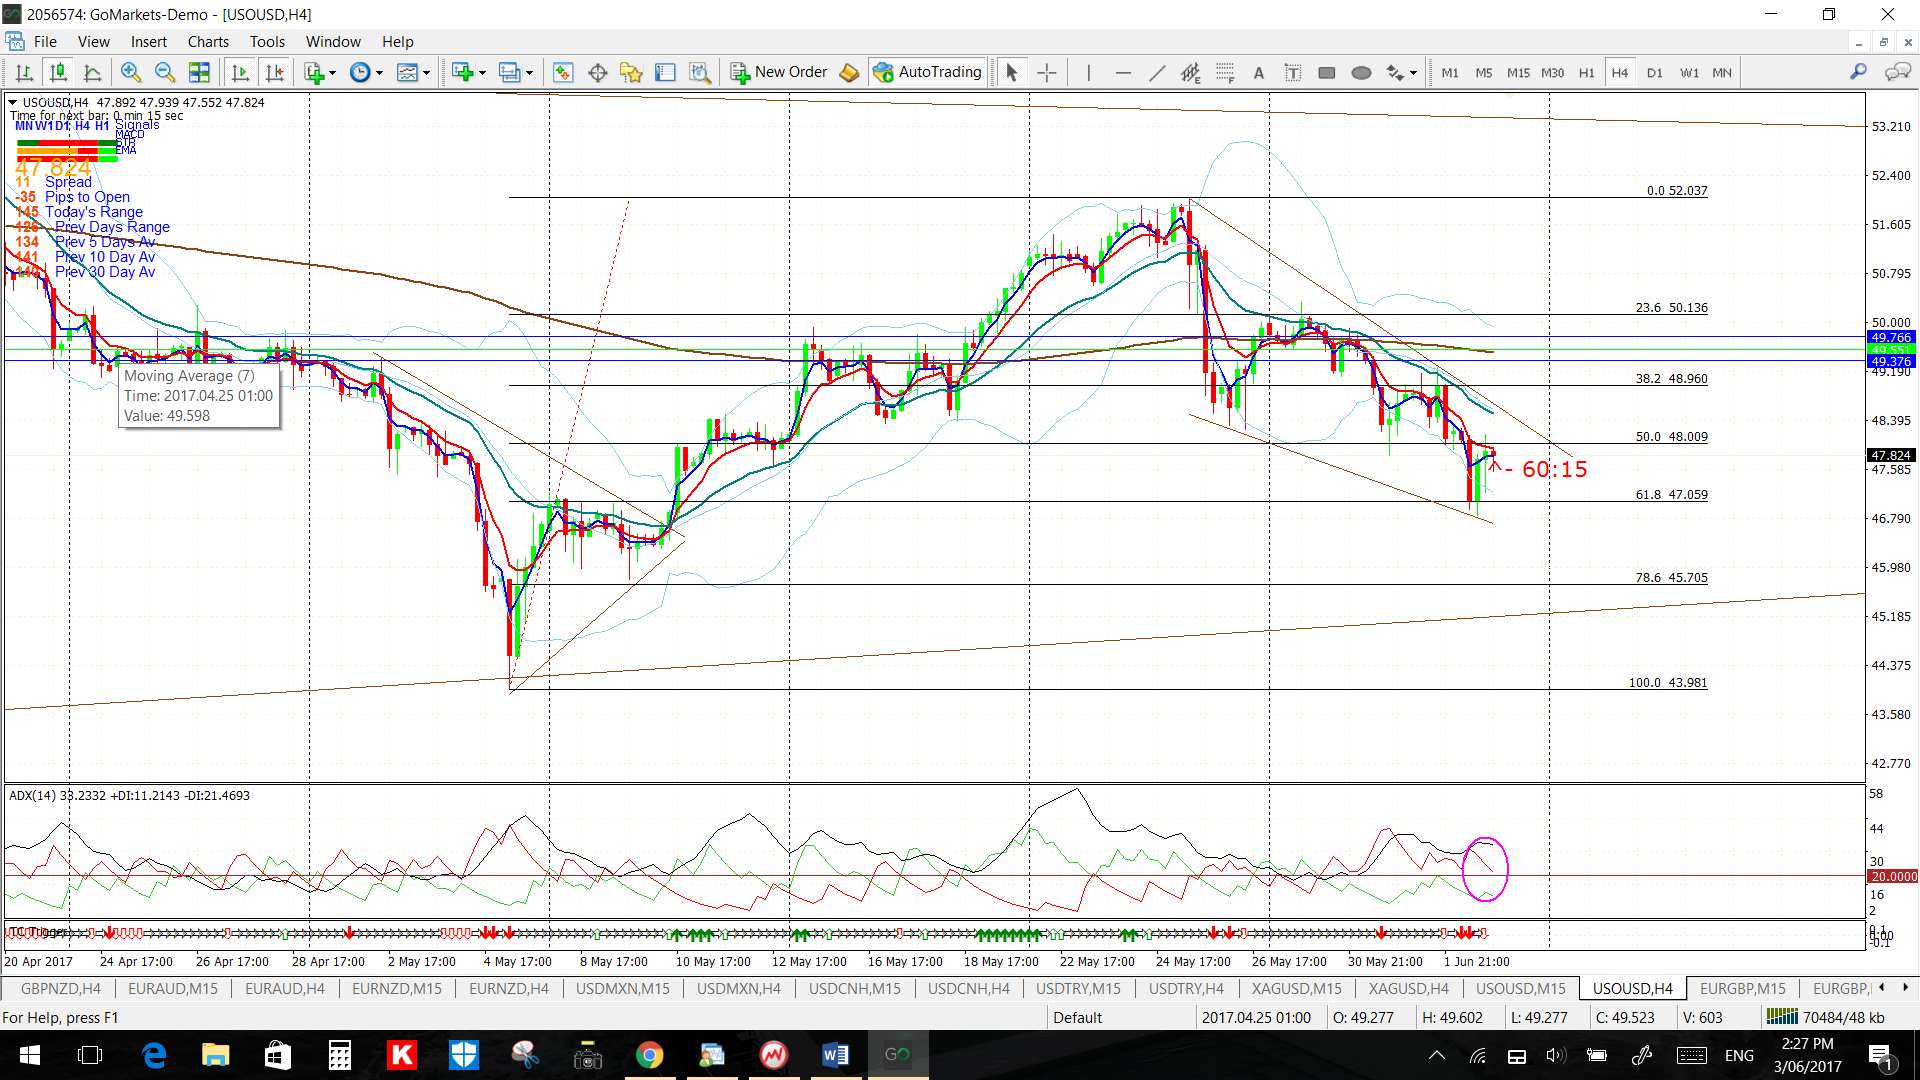1920x1080 pixels.
Task: Click the connection status 70484/48 kb
Action: point(1828,1017)
